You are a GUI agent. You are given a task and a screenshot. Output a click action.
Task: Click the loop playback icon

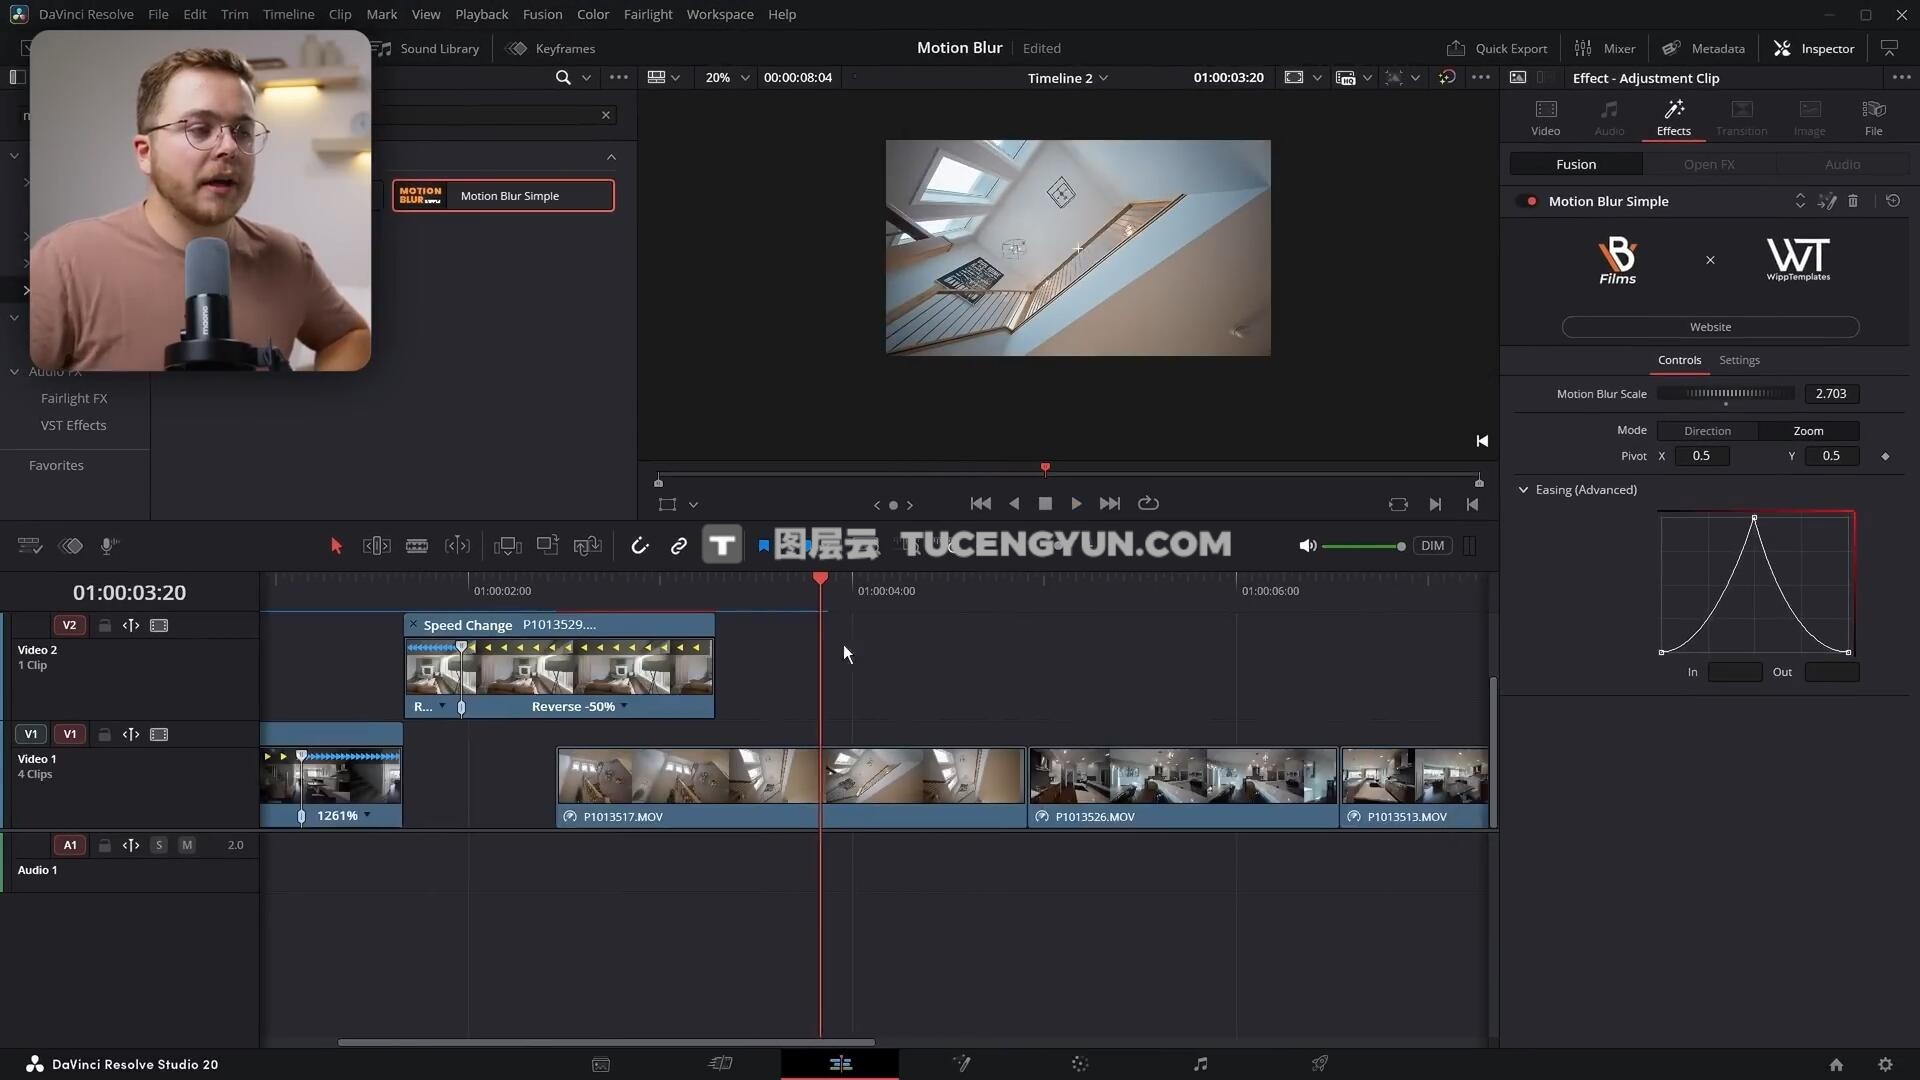[x=1148, y=504]
